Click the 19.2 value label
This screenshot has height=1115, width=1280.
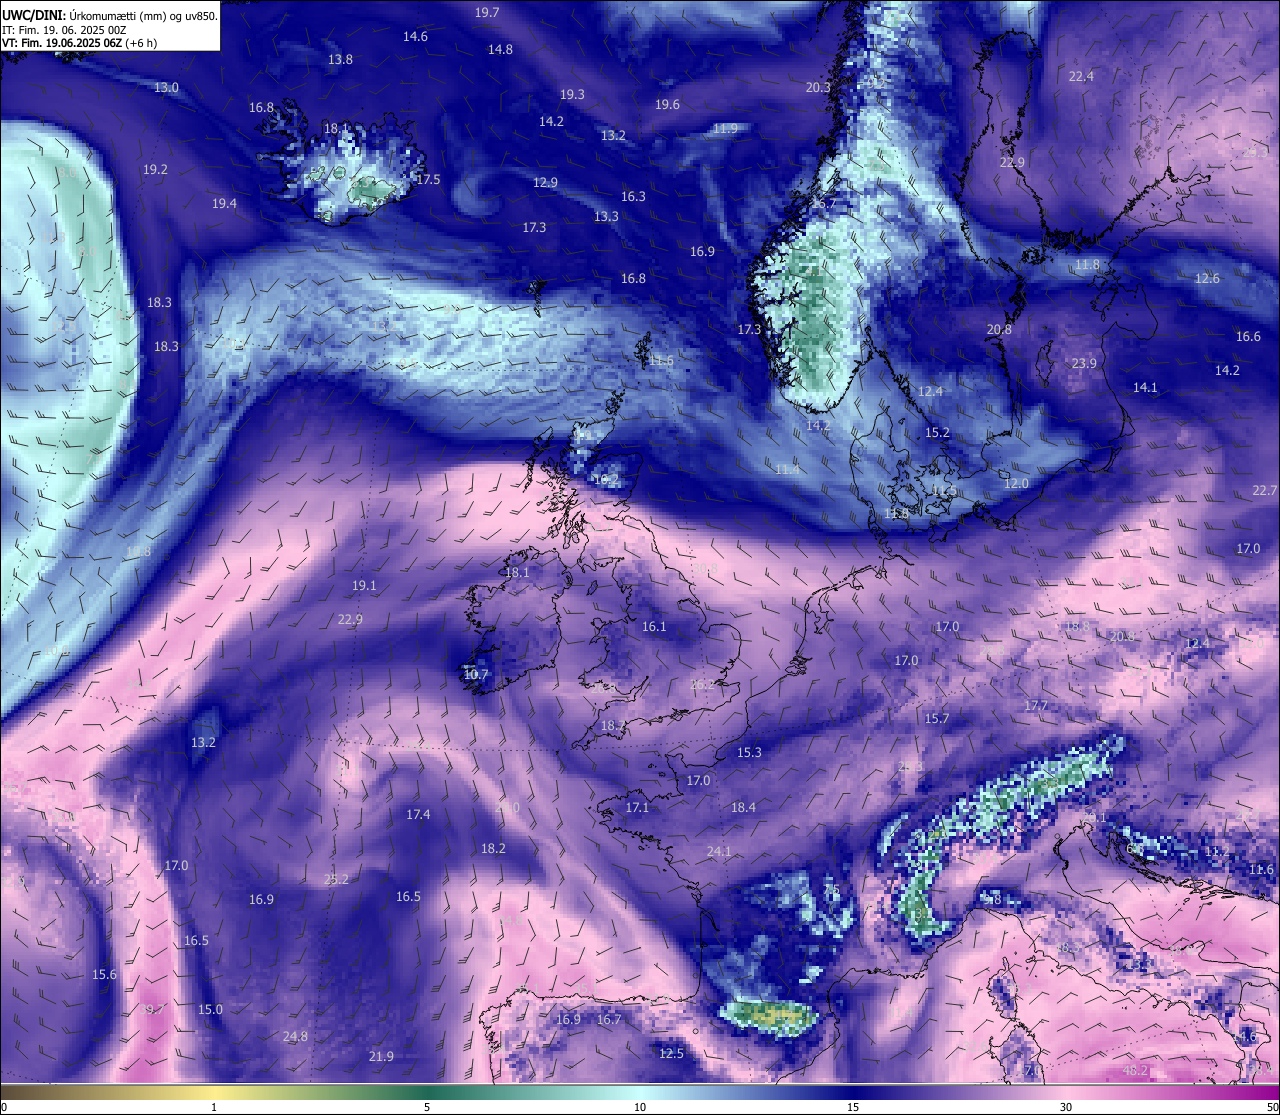[x=155, y=169]
